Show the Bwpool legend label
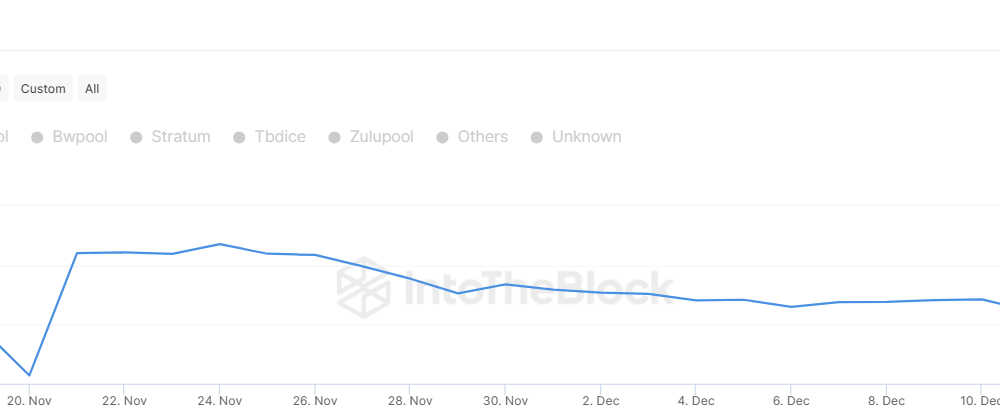 [x=80, y=136]
